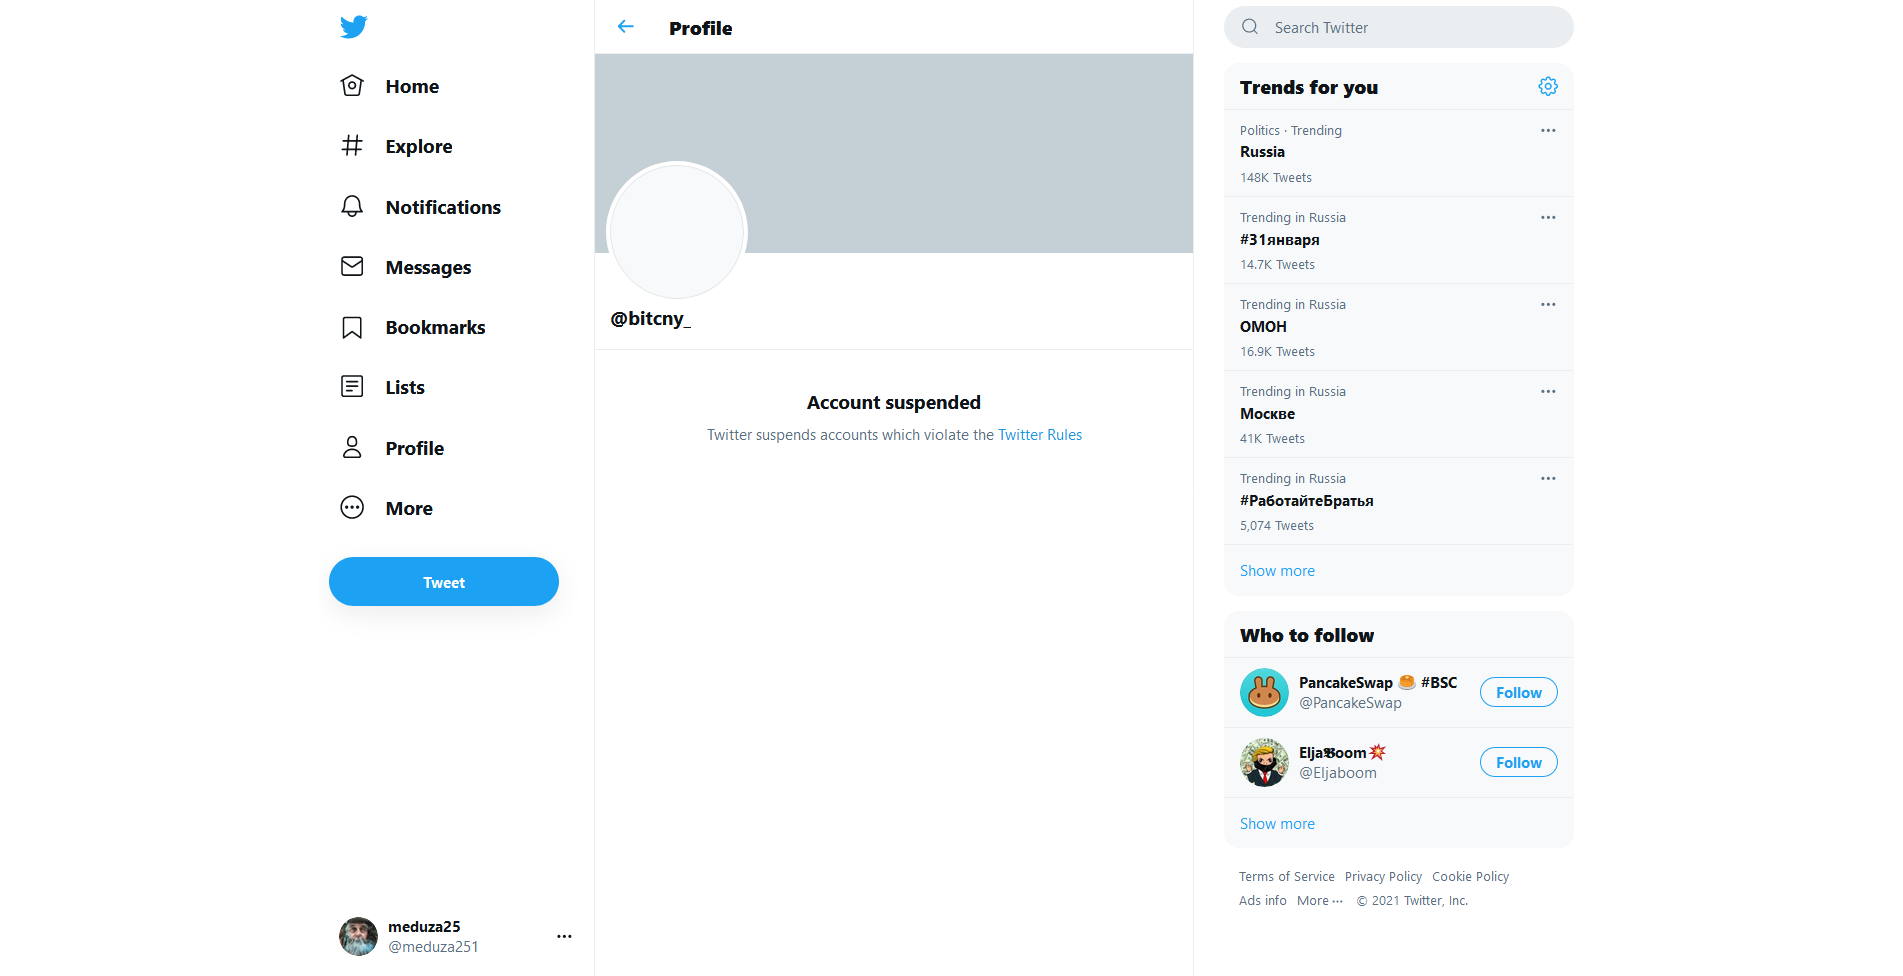The width and height of the screenshot is (1903, 976).
Task: Select Profile in navigation menu
Action: click(x=393, y=448)
